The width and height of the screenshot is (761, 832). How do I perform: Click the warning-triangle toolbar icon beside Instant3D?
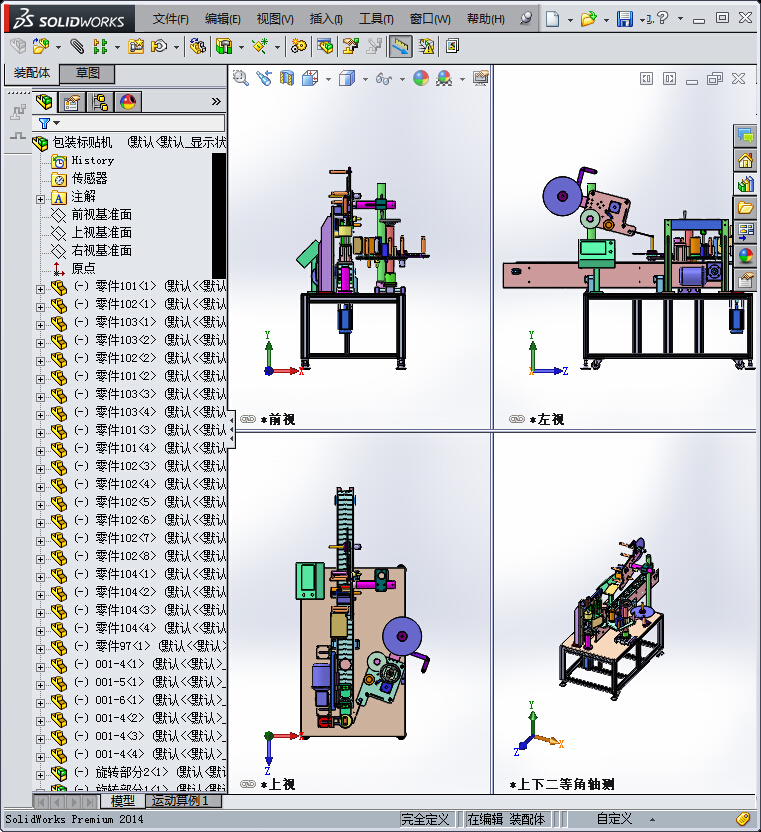(426, 47)
